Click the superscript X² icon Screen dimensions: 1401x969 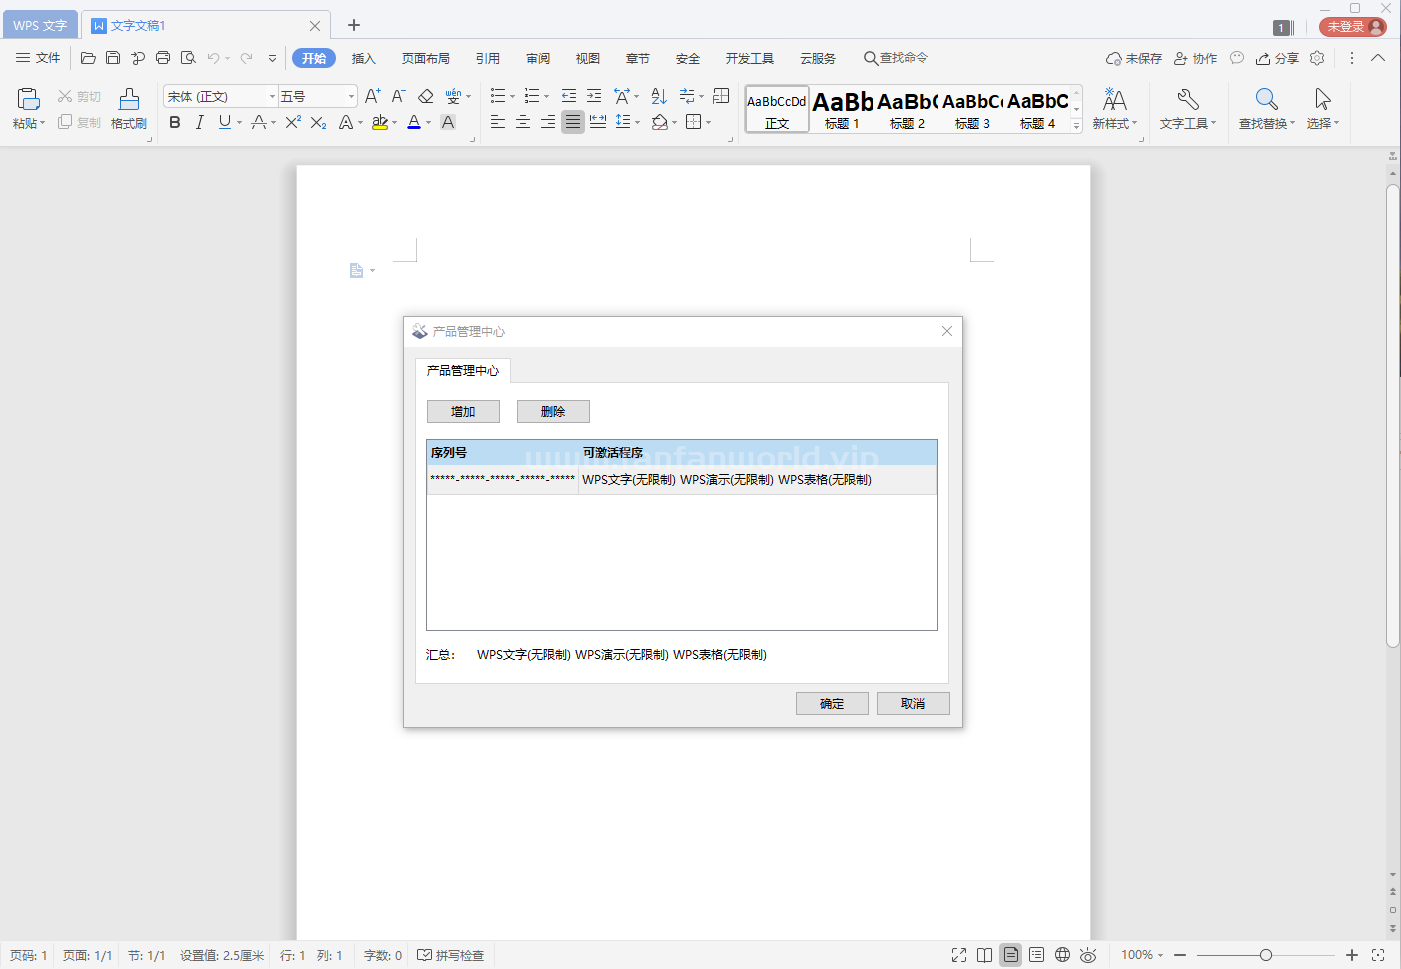click(x=293, y=122)
